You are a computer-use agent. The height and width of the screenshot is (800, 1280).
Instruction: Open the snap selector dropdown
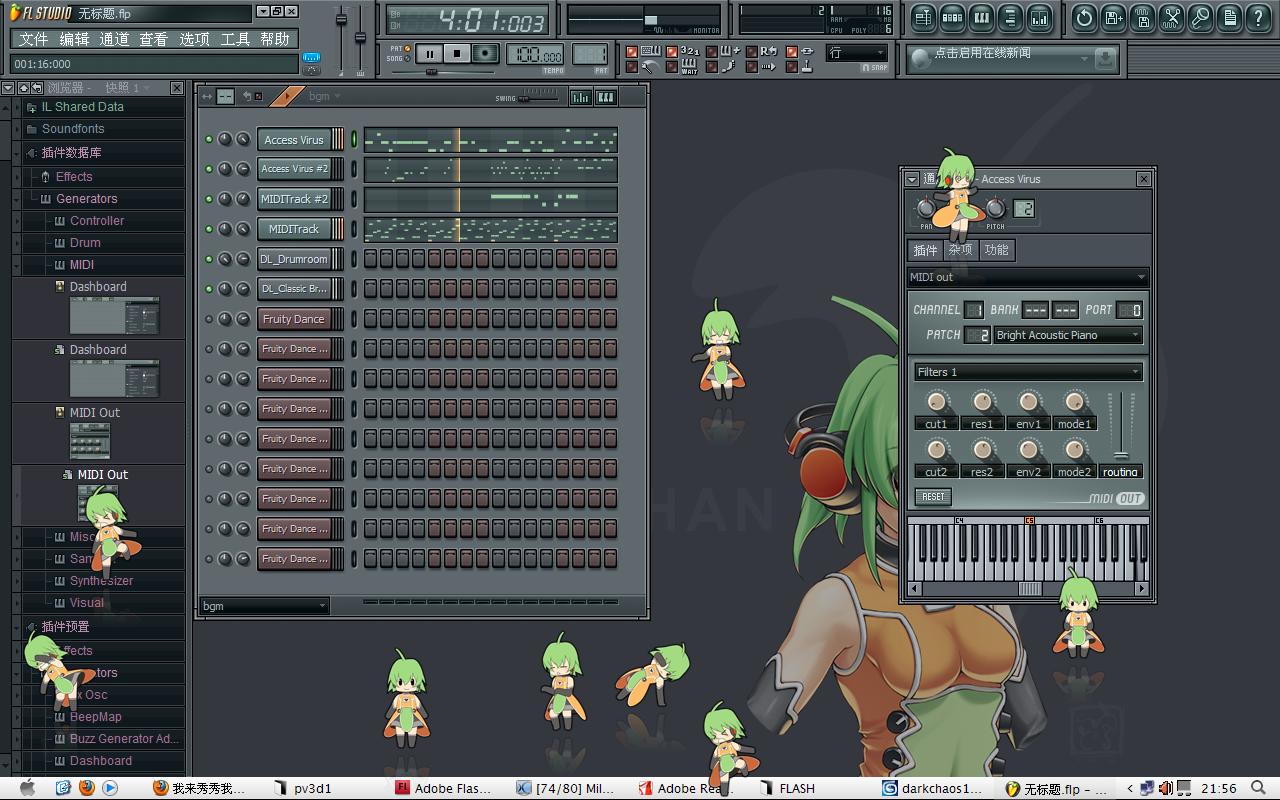(x=857, y=53)
